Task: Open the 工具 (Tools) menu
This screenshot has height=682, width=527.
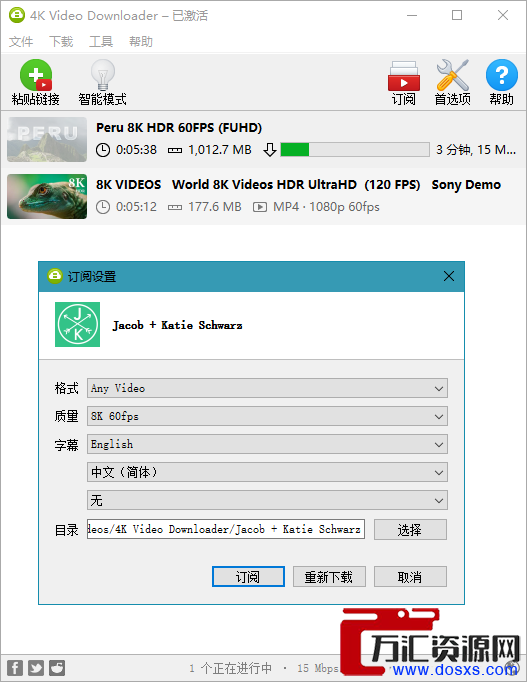Action: (x=101, y=42)
